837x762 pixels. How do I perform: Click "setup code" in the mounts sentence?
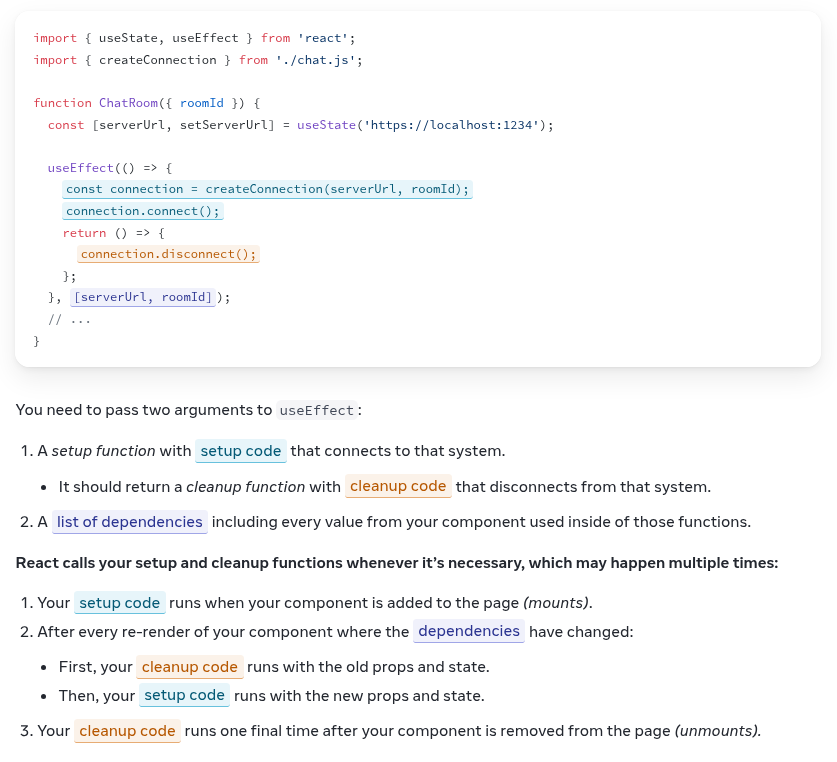(119, 603)
